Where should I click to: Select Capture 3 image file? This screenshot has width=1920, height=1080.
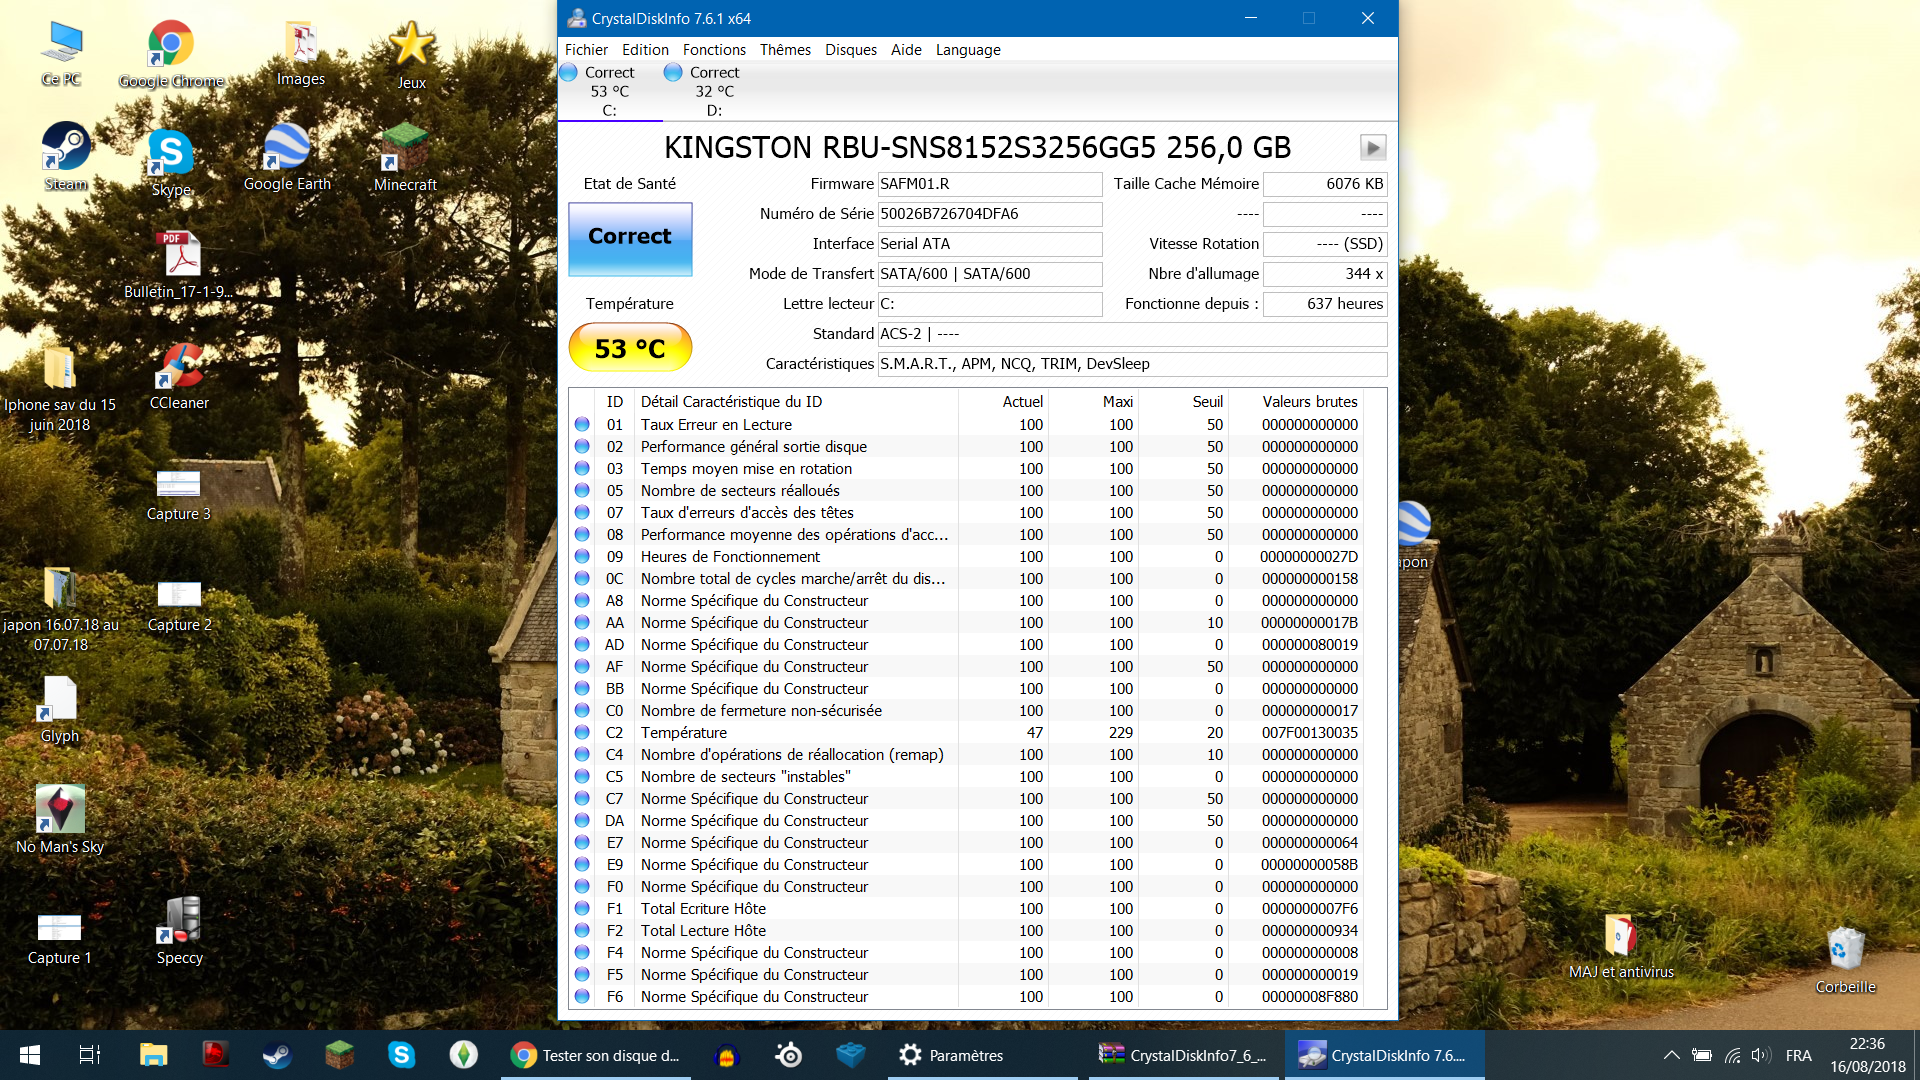[x=179, y=496]
